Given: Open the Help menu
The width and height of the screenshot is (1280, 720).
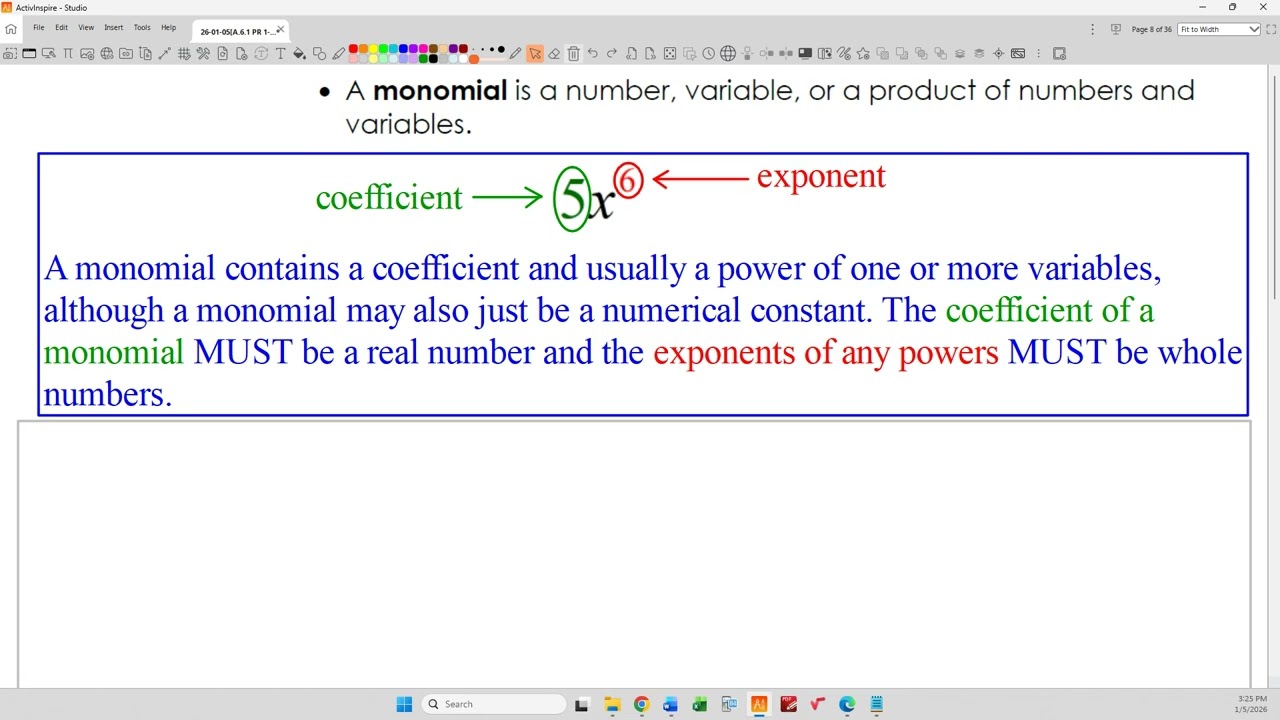Looking at the screenshot, I should (168, 28).
